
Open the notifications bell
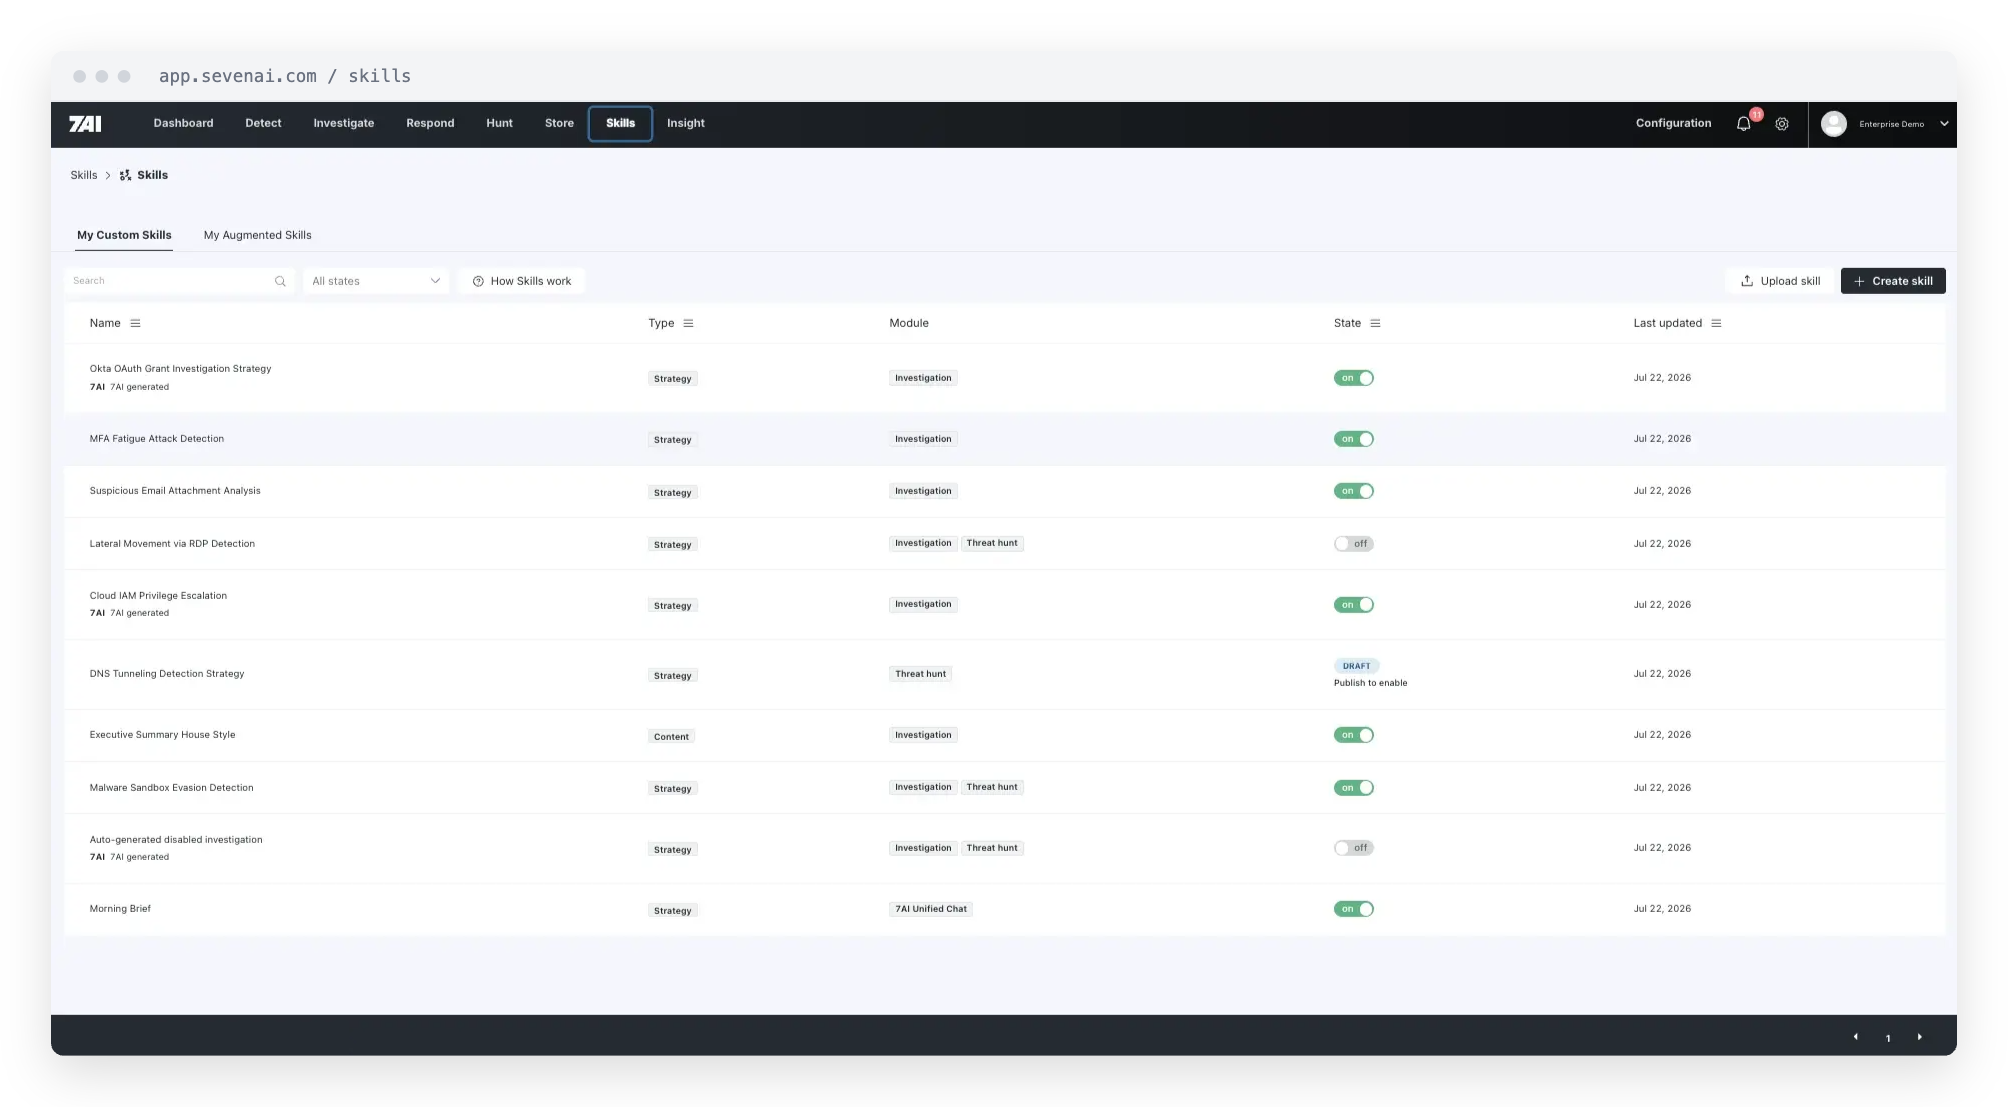click(x=1743, y=124)
